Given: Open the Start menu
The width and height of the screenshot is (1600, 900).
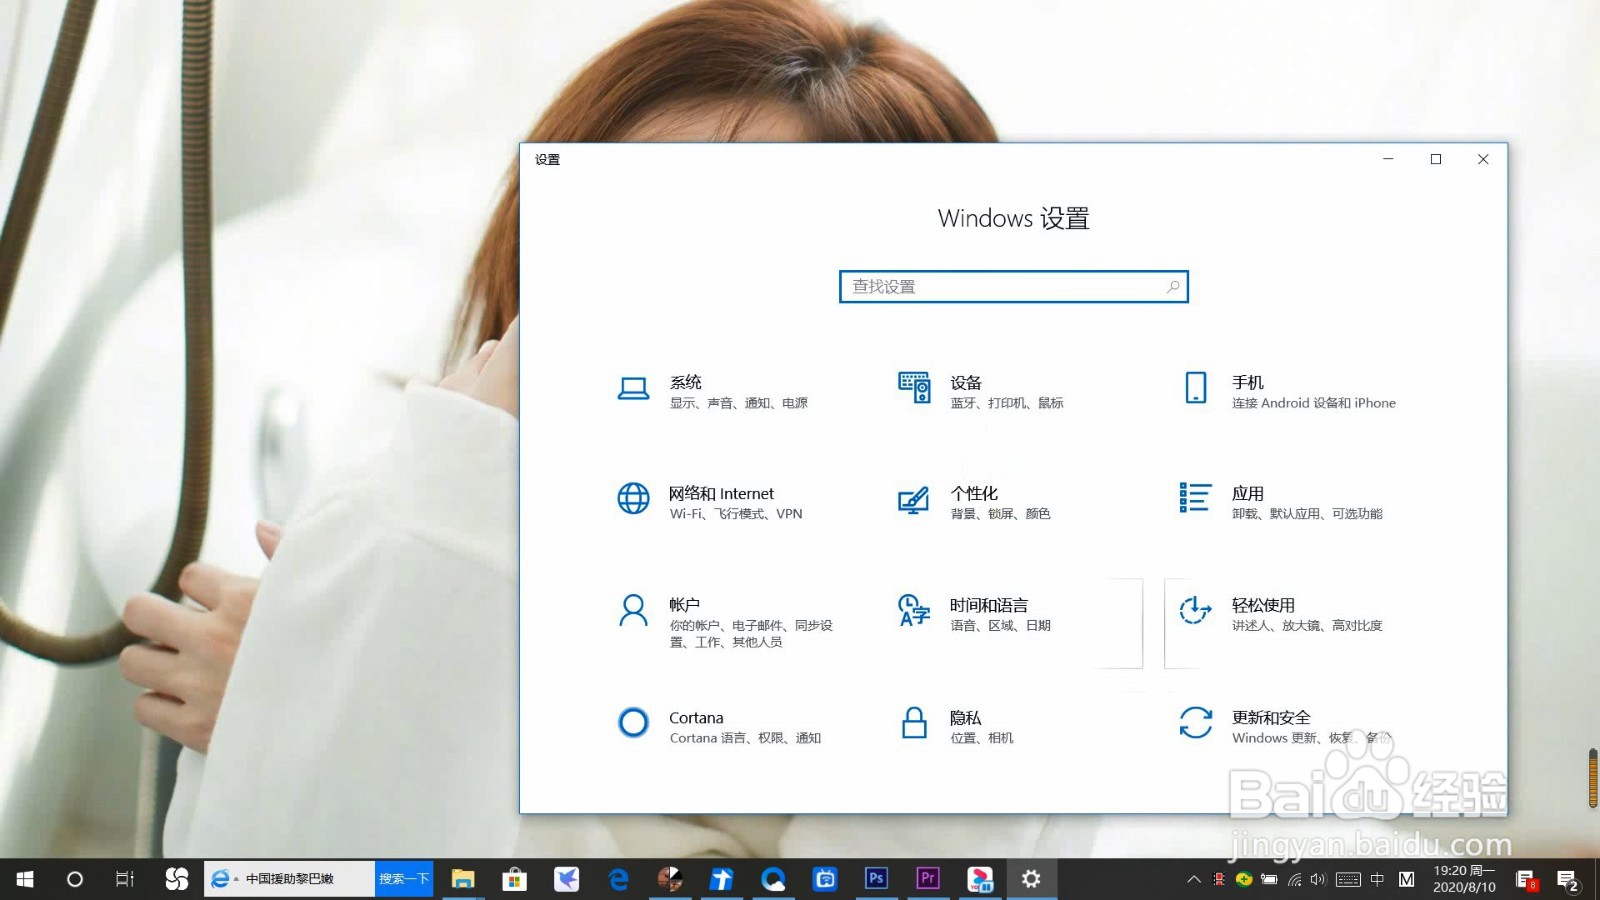Looking at the screenshot, I should pyautogui.click(x=23, y=879).
